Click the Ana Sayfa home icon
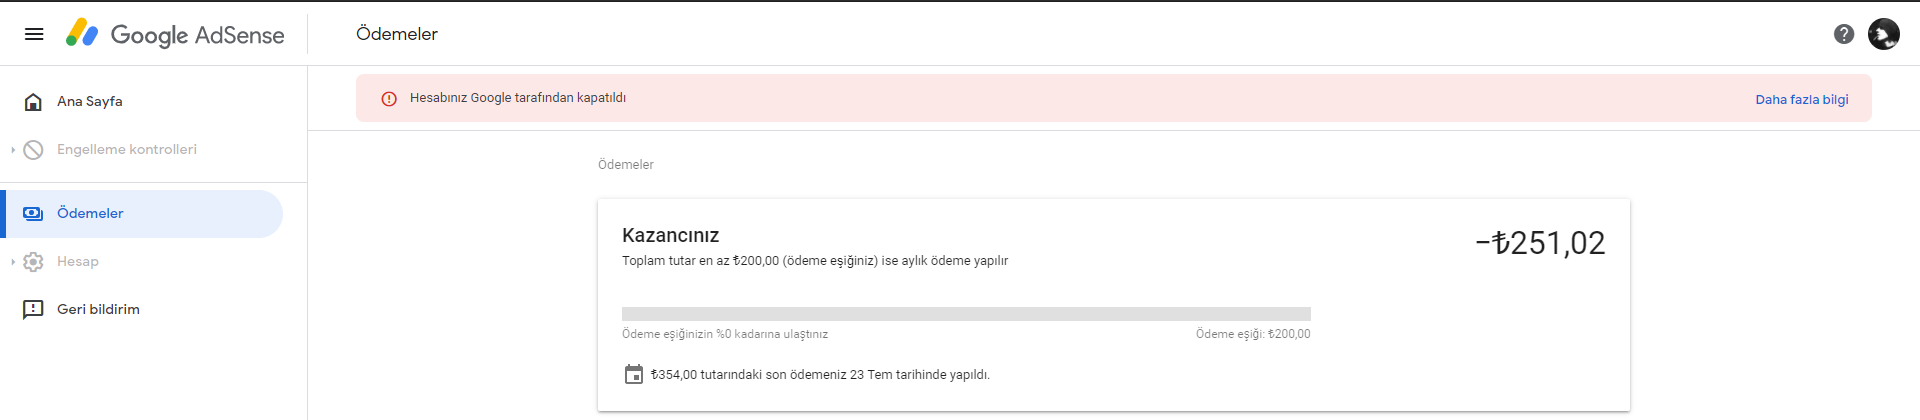 pos(33,101)
